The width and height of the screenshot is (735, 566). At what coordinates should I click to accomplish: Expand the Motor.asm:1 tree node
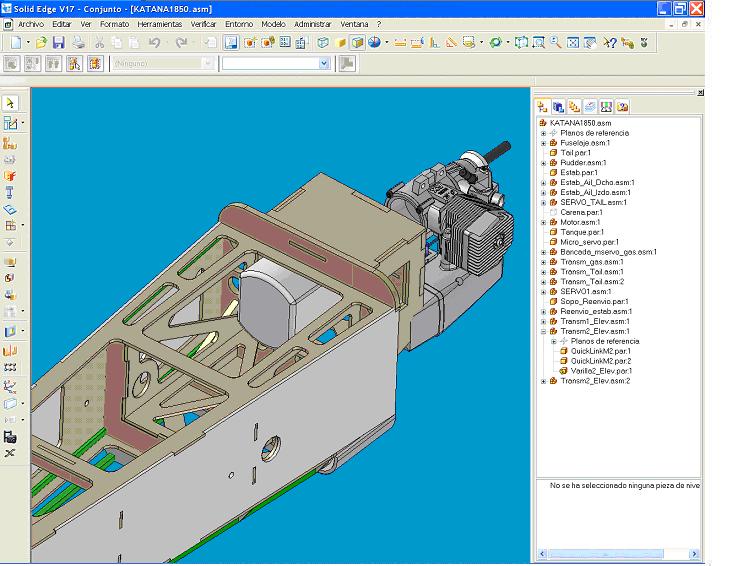coord(544,222)
